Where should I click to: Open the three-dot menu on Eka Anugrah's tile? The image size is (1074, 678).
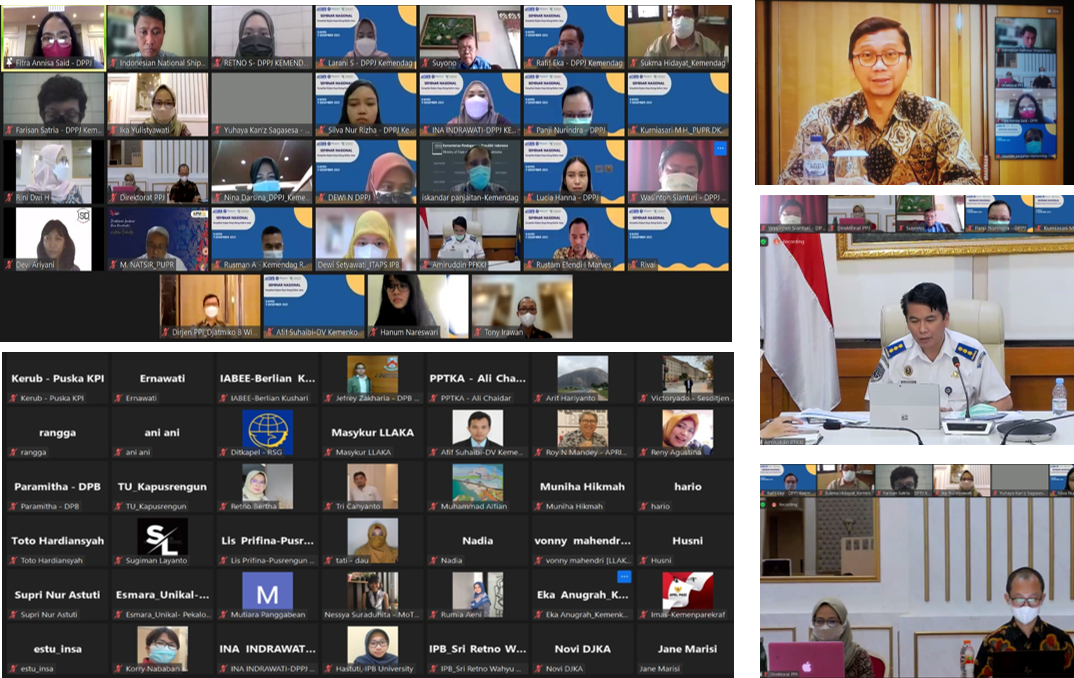click(624, 577)
